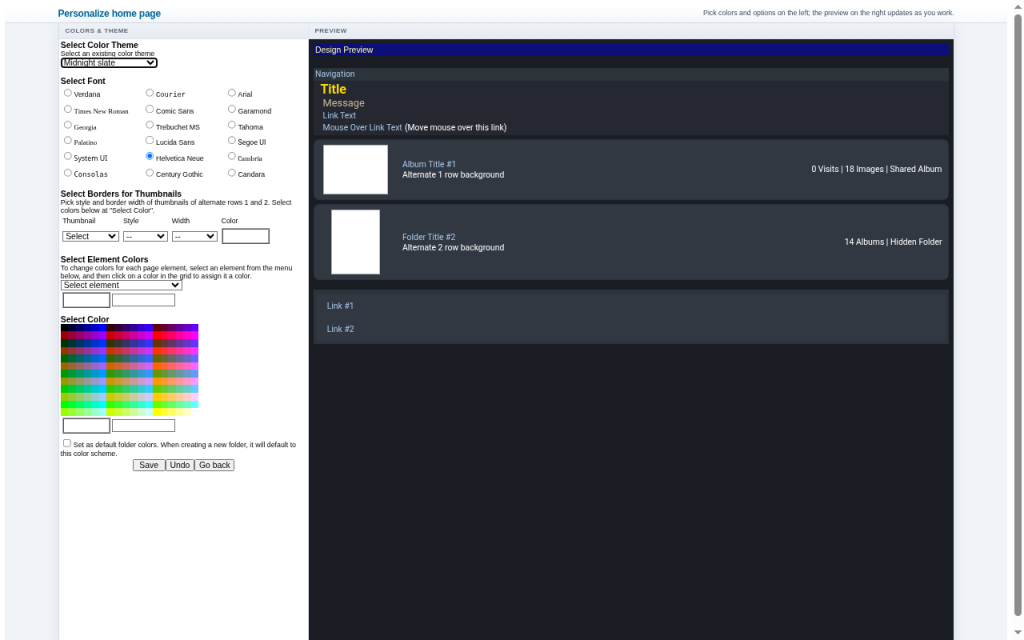
Task: Click the Go back button
Action: click(x=214, y=465)
